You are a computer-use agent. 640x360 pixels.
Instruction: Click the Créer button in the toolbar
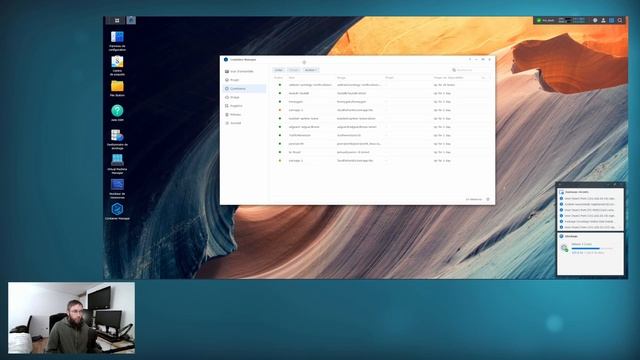(279, 70)
